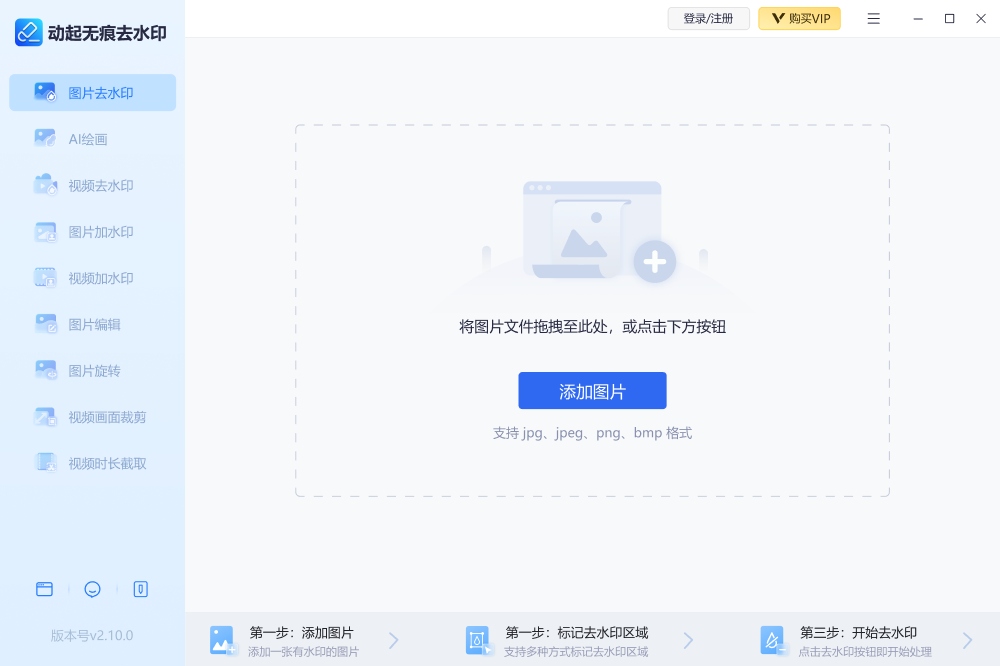The height and width of the screenshot is (666, 1000).
Task: Close the application window
Action: pyautogui.click(x=981, y=18)
